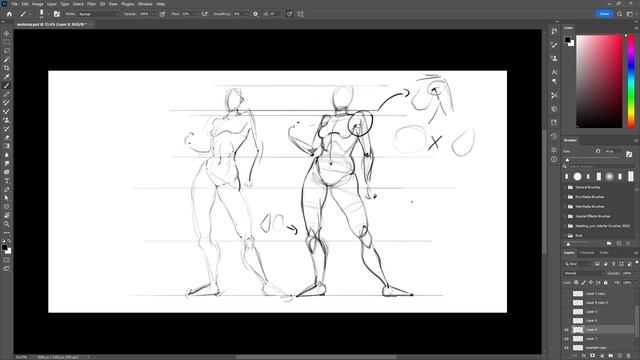The width and height of the screenshot is (640, 360).
Task: Select the Path Selection tool
Action: [7, 198]
